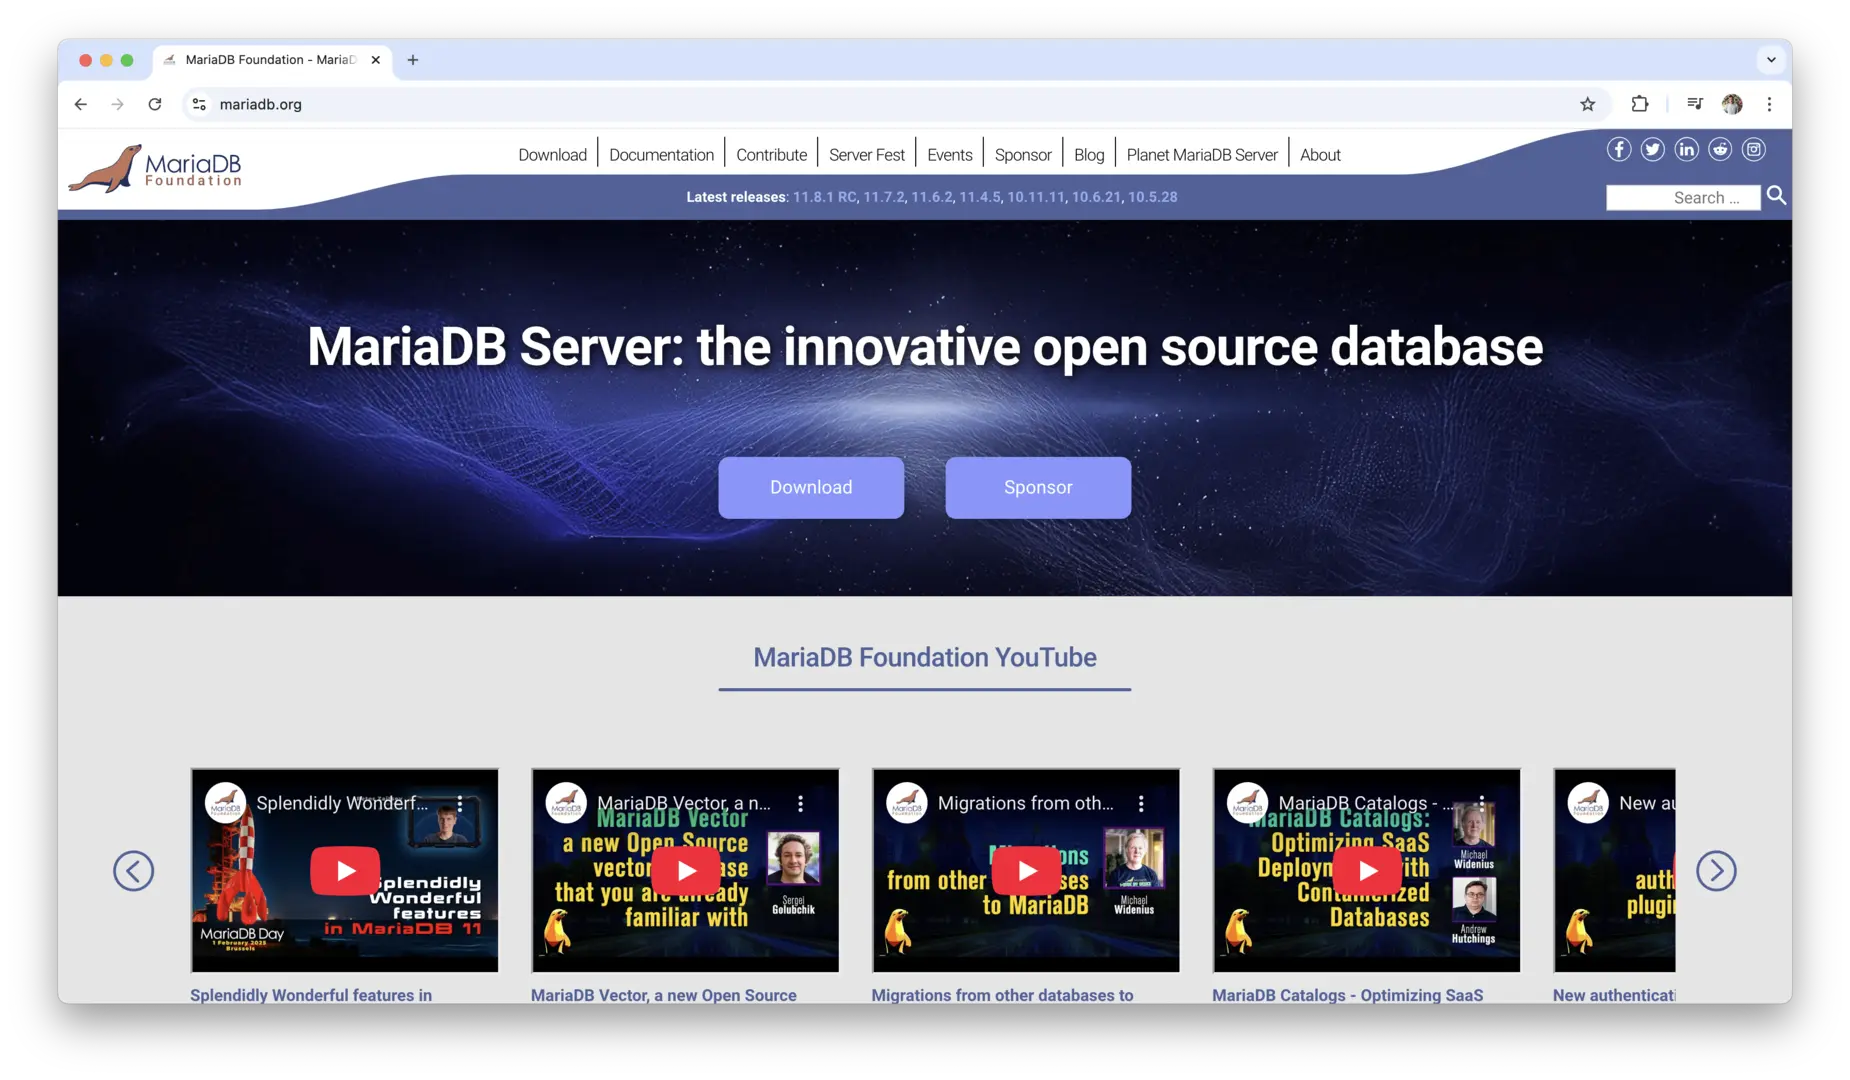Click the search magnifier icon

(1776, 196)
